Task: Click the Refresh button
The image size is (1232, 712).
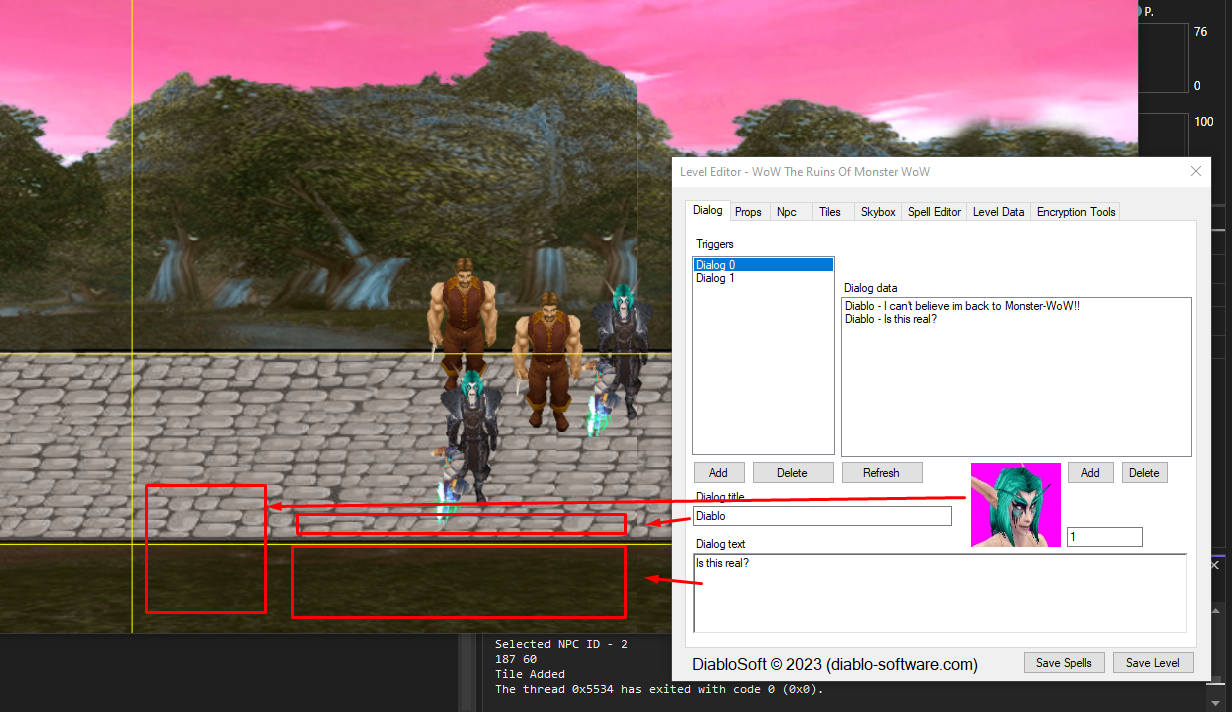Action: 881,473
